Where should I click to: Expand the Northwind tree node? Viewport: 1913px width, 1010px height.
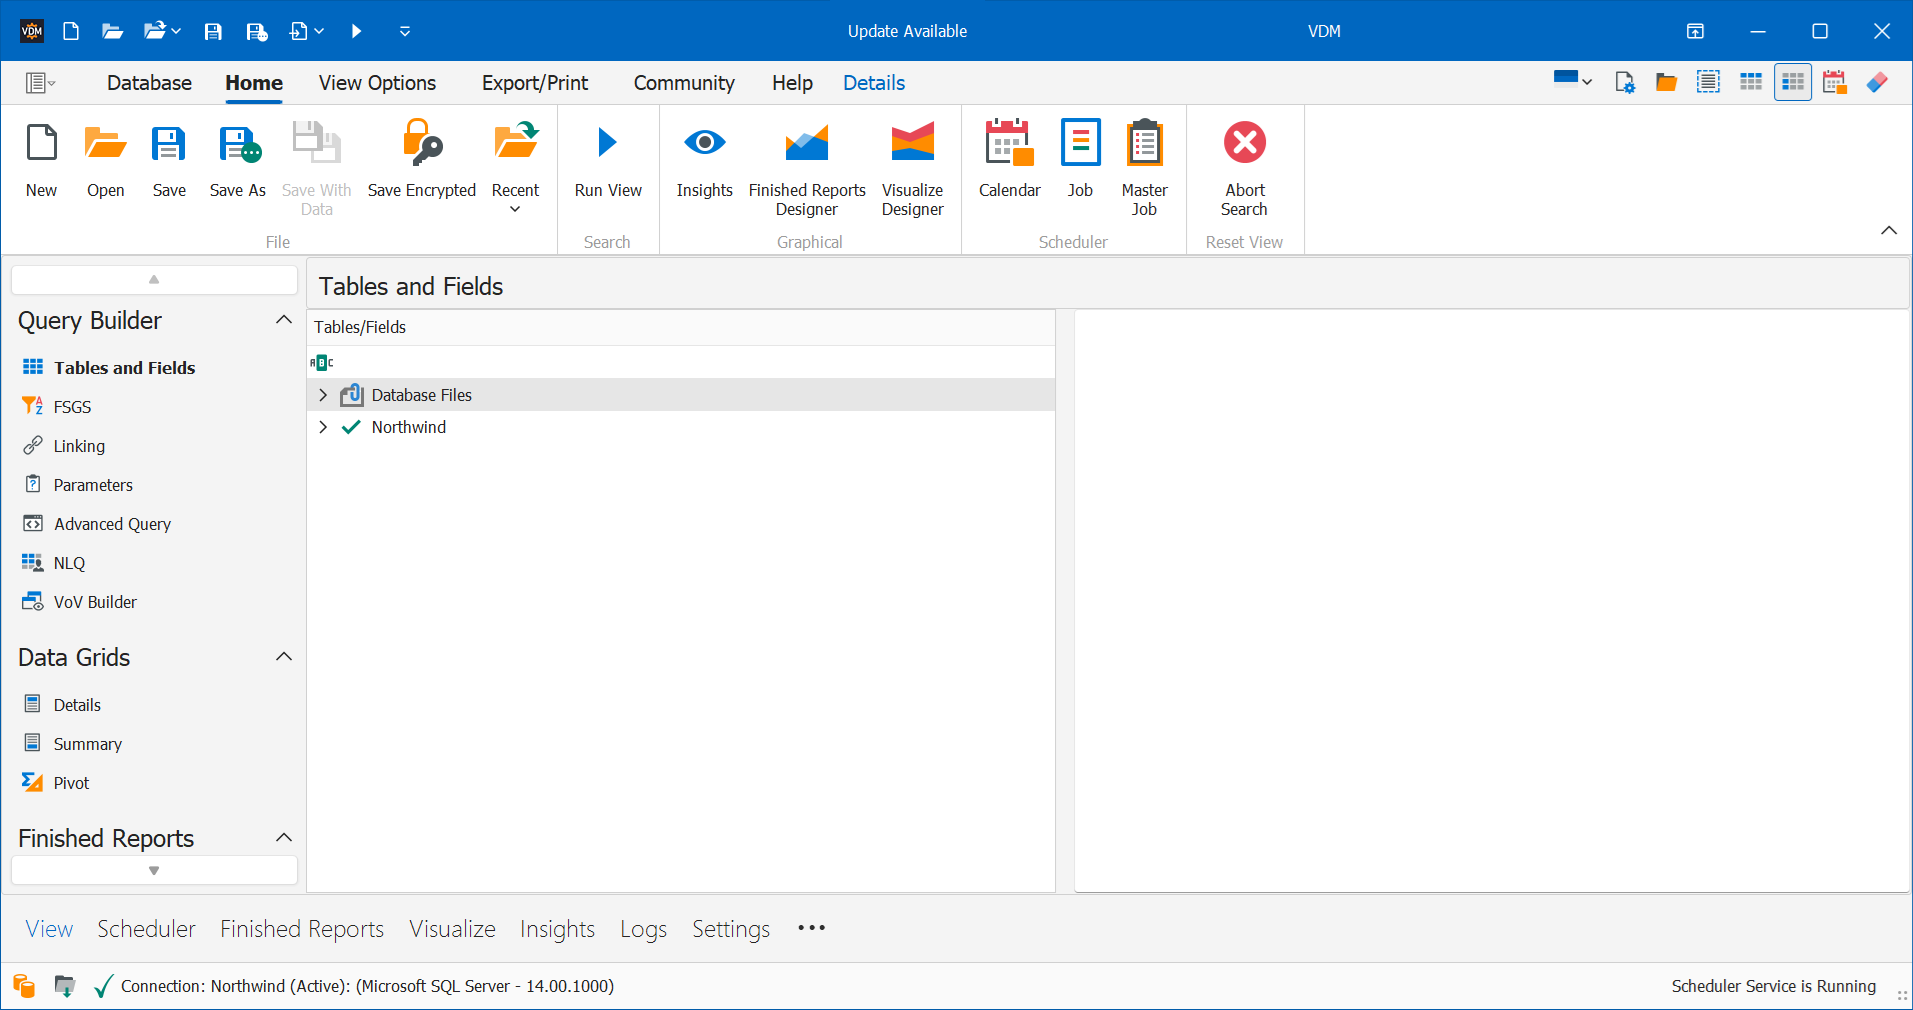pos(323,427)
